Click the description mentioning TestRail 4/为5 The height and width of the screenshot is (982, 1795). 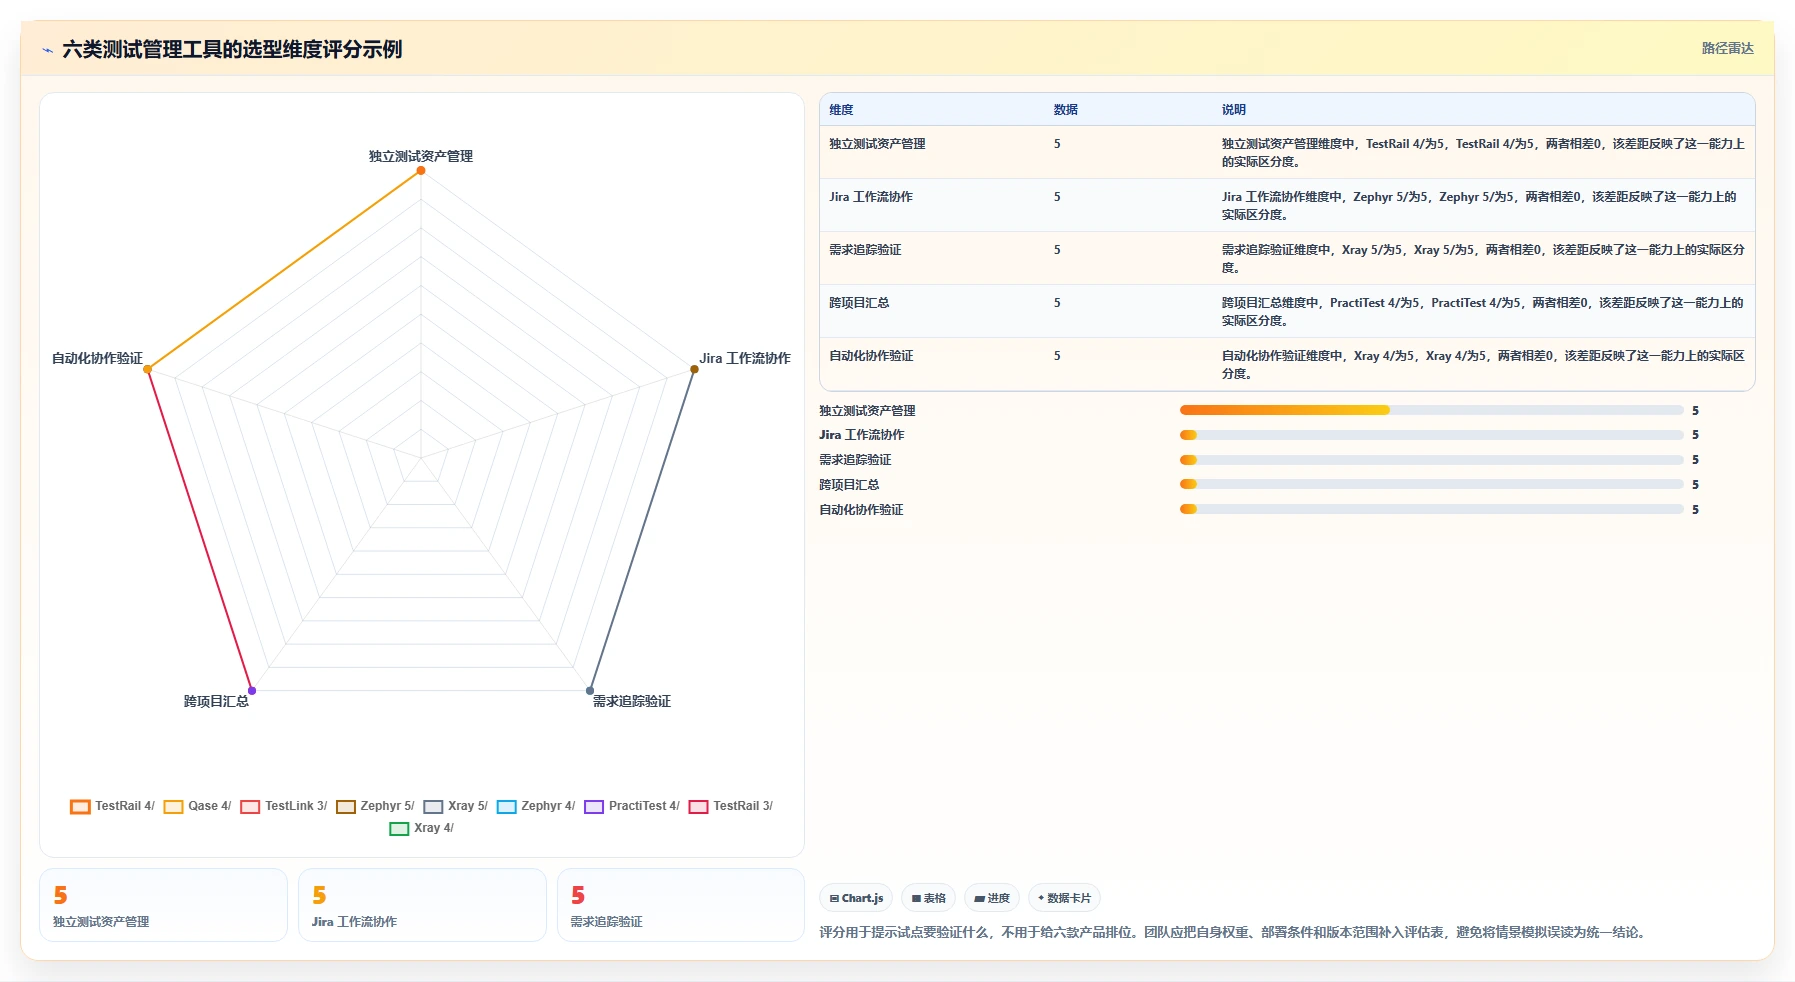point(1483,153)
